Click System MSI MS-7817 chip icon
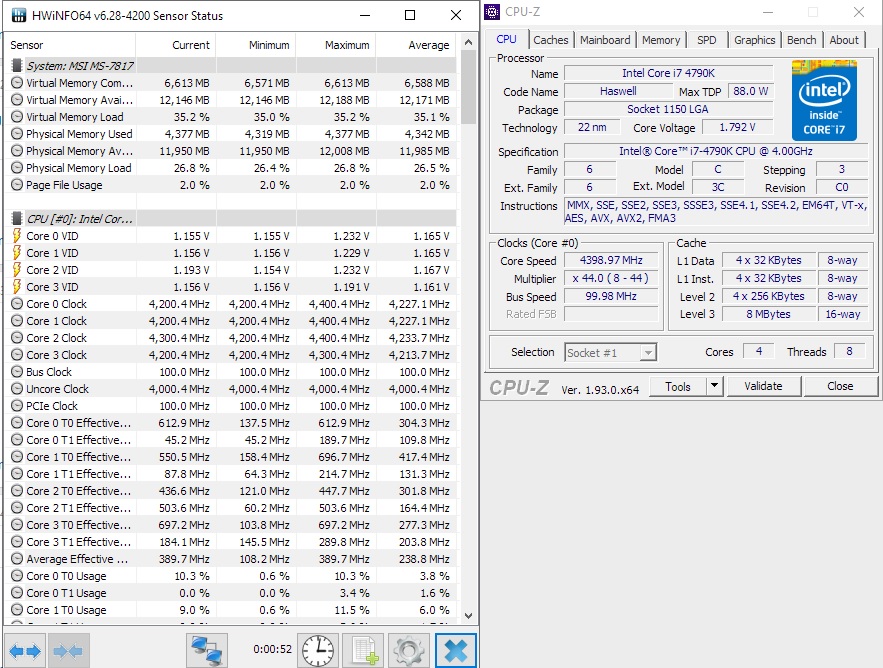Viewport: 883px width, 668px height. coord(17,65)
